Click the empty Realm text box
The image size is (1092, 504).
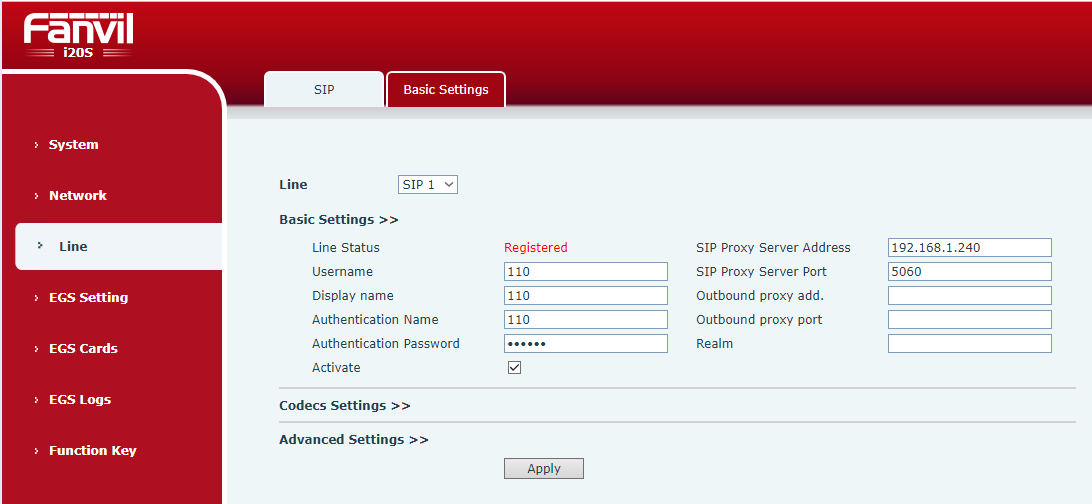pyautogui.click(x=969, y=343)
